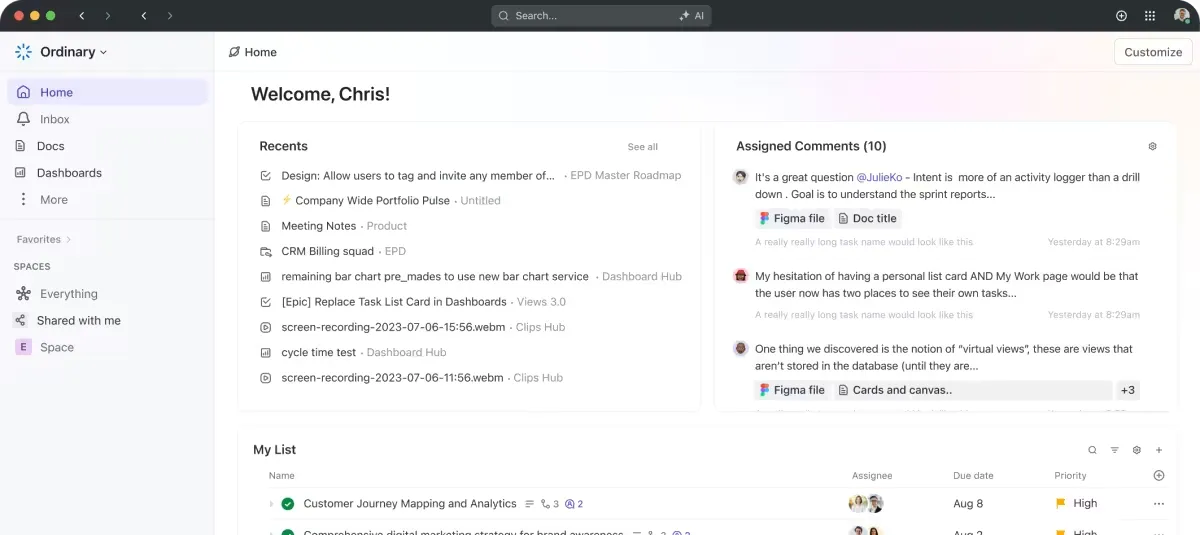Add task with My List plus icon
This screenshot has width=1200, height=535.
1159,450
